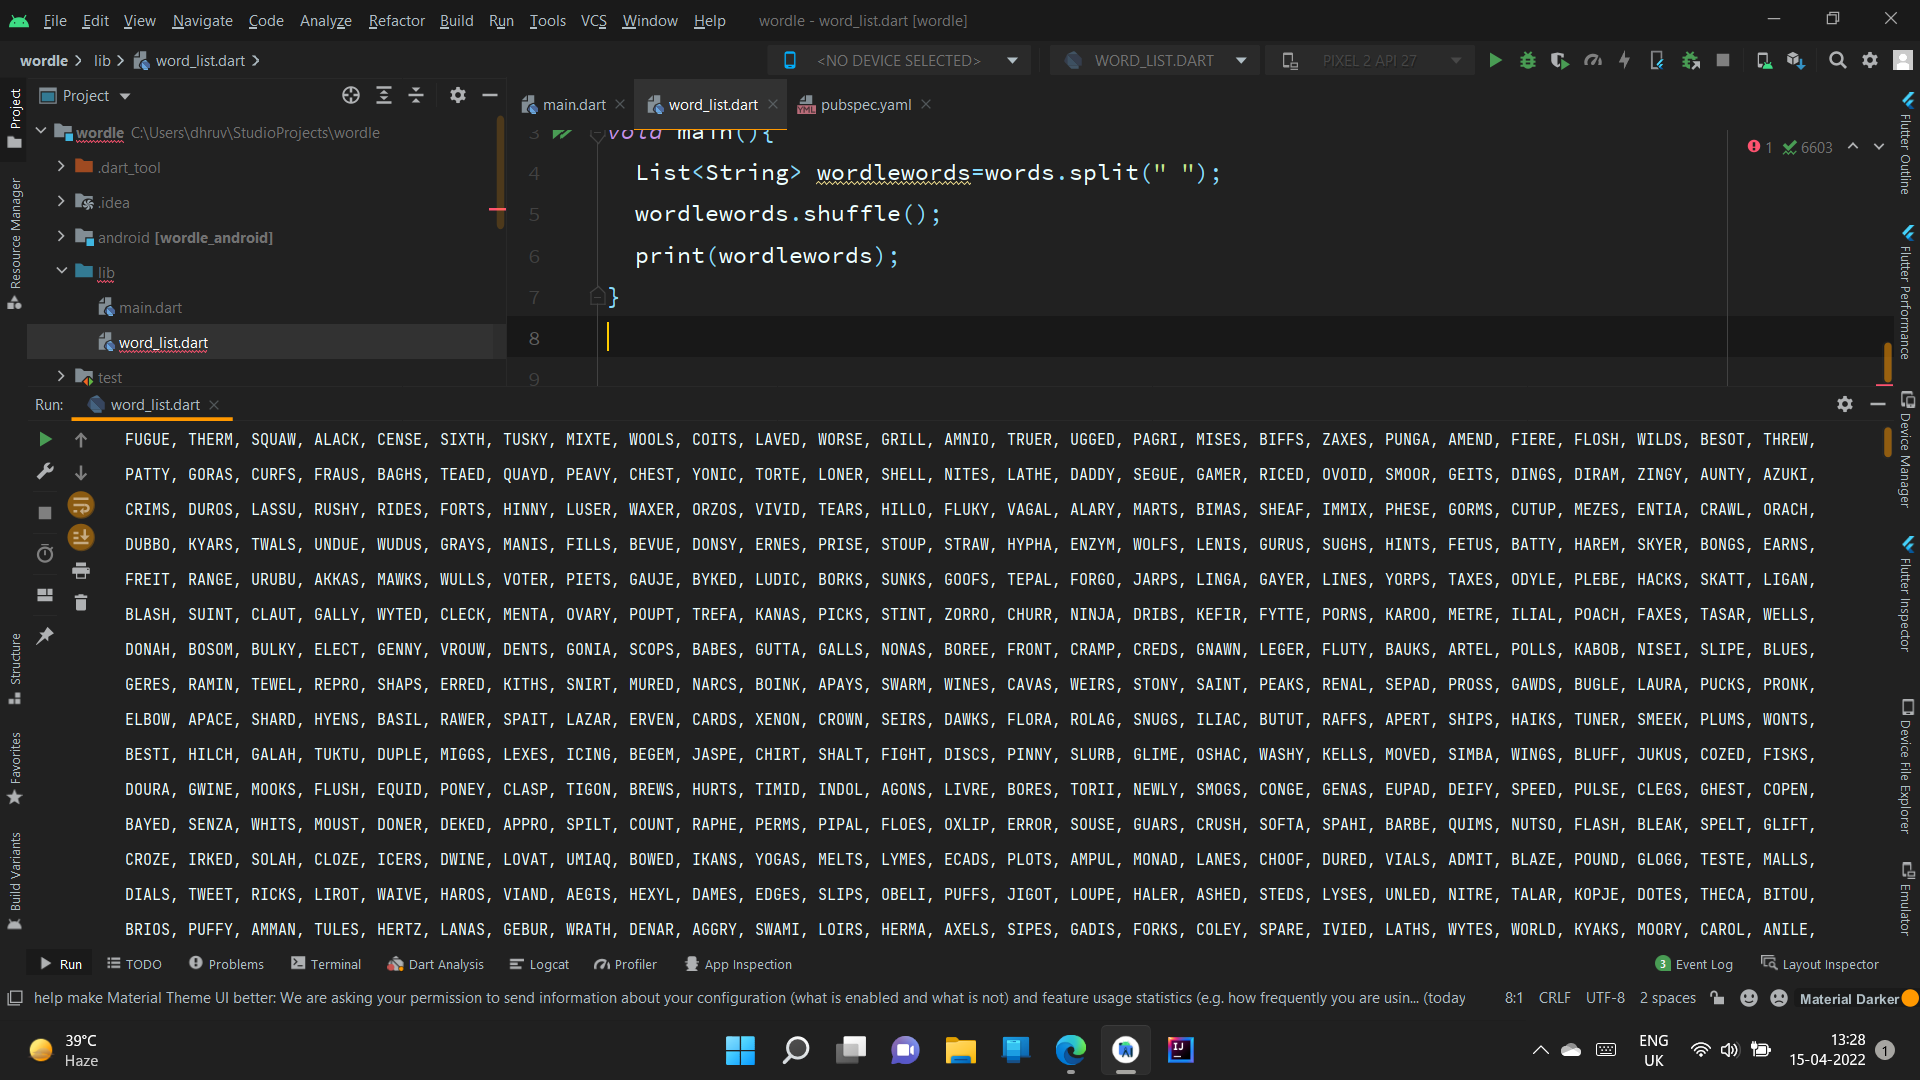This screenshot has height=1080, width=1920.
Task: Switch to pubspec.yaml editor tab
Action: pos(865,105)
